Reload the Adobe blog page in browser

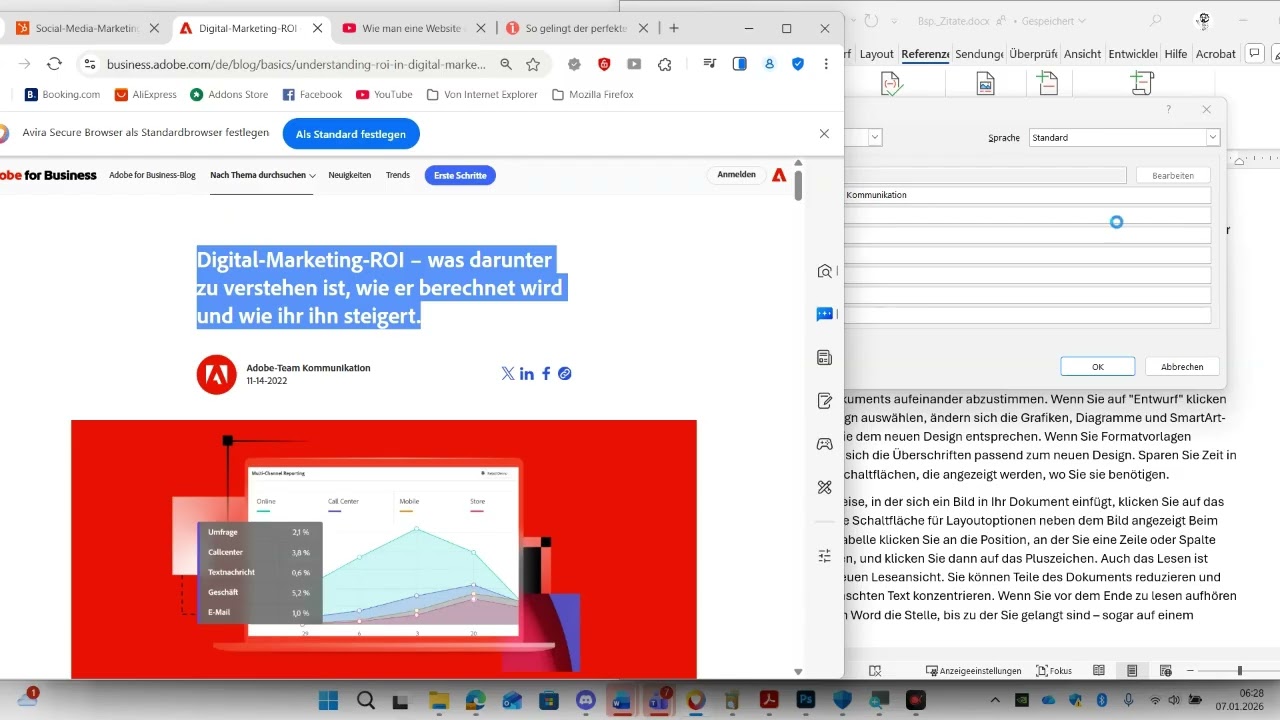(54, 64)
